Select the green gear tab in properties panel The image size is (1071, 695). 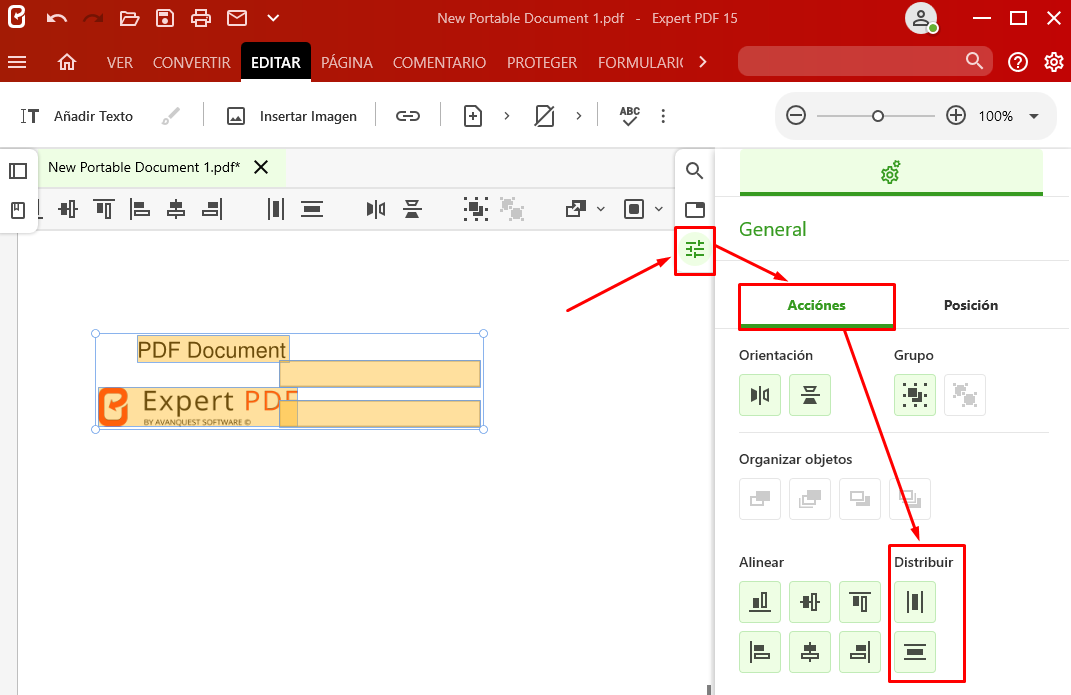891,173
